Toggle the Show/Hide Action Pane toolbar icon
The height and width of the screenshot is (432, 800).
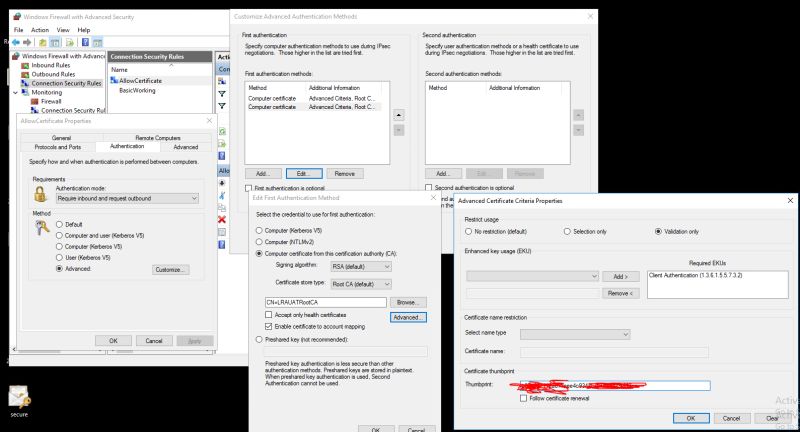click(97, 42)
